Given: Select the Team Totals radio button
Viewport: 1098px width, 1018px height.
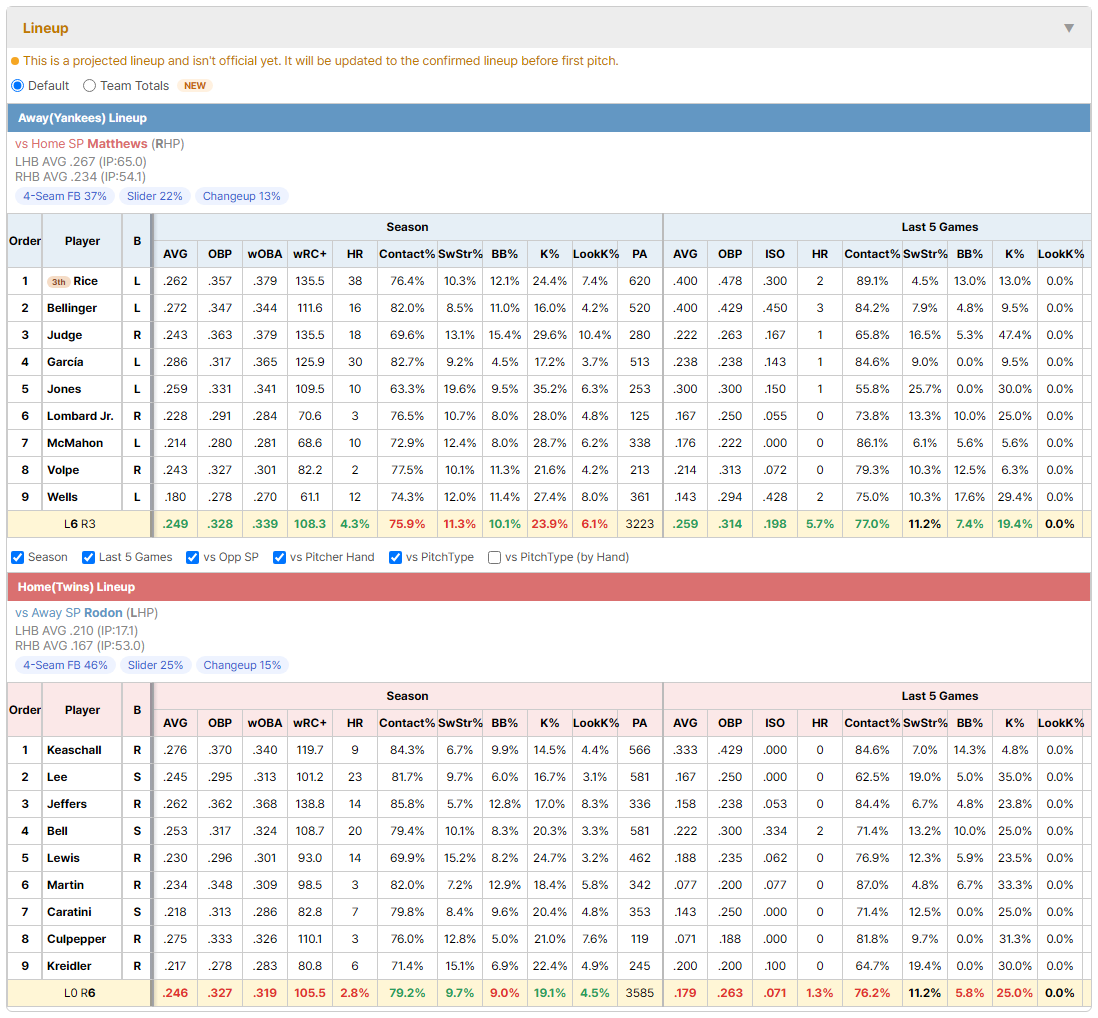Looking at the screenshot, I should point(89,85).
